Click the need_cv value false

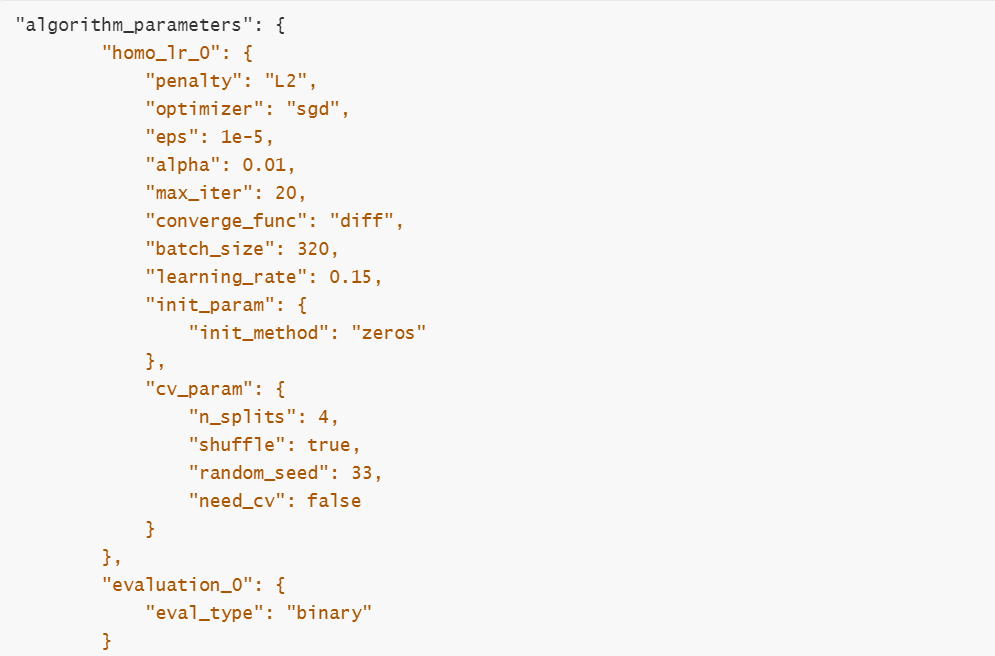pos(334,501)
